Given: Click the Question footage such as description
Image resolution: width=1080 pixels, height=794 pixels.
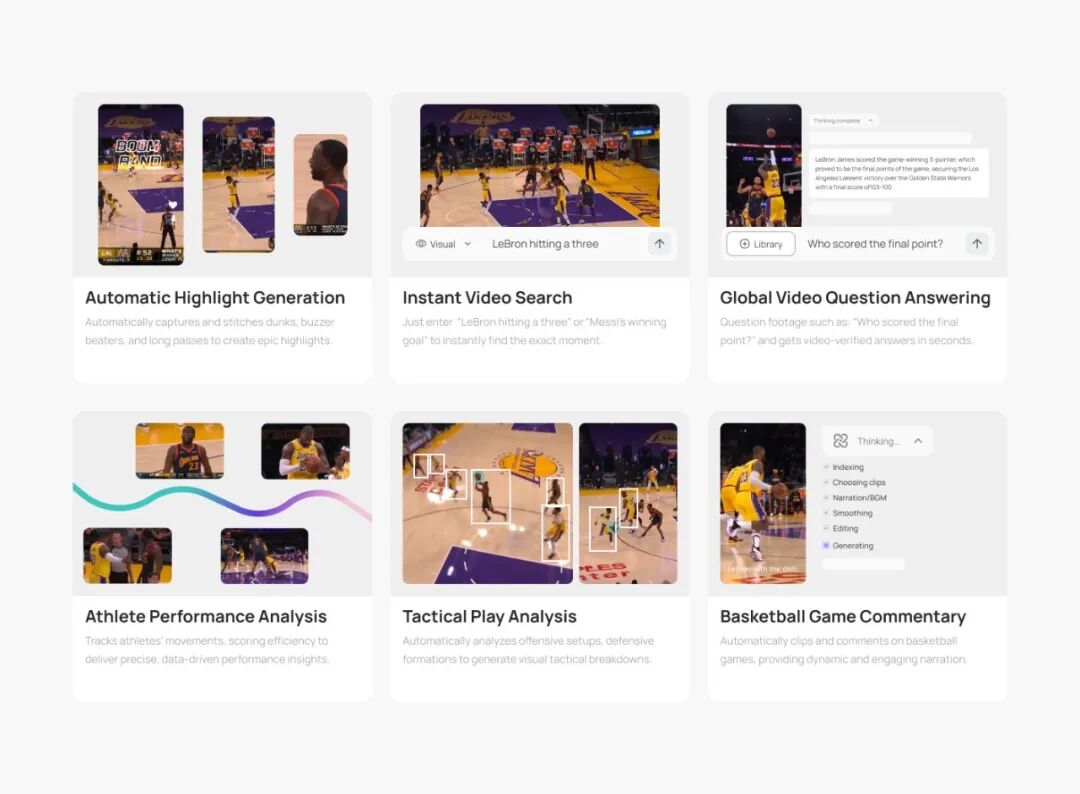Looking at the screenshot, I should click(x=846, y=331).
